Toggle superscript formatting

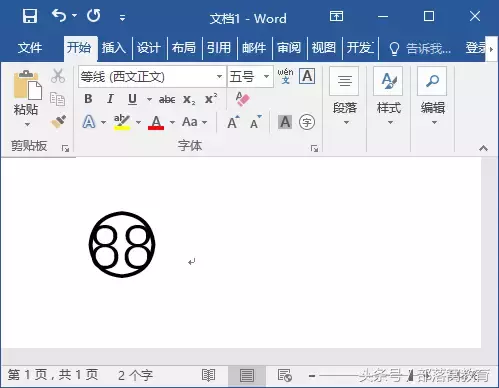pos(211,99)
